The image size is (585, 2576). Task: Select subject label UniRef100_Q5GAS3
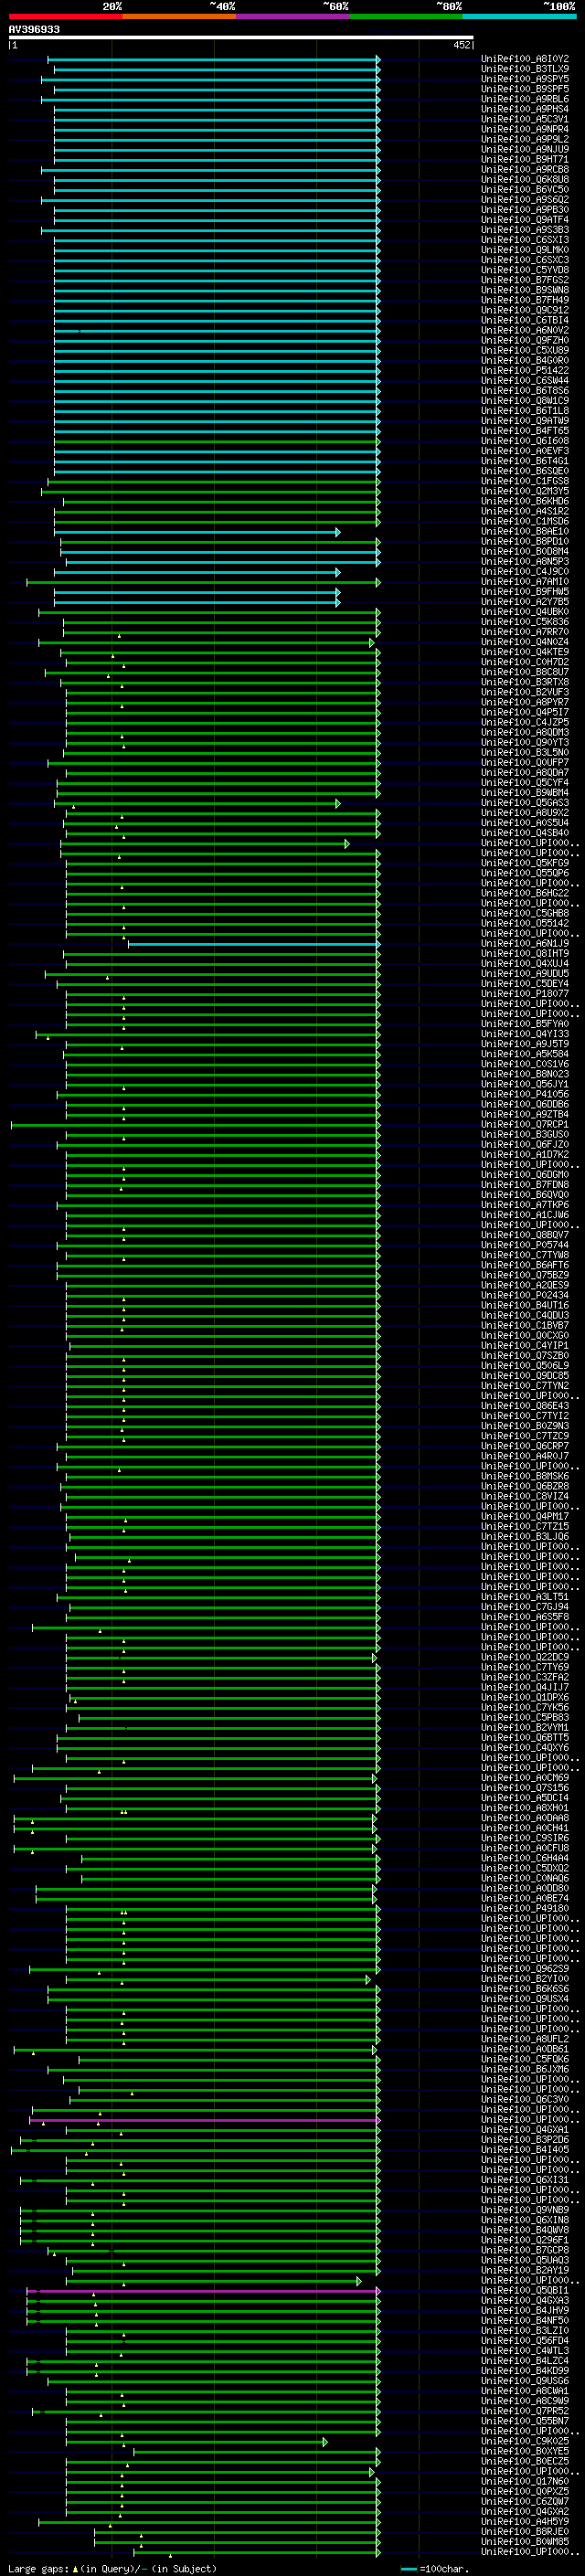pos(525,803)
